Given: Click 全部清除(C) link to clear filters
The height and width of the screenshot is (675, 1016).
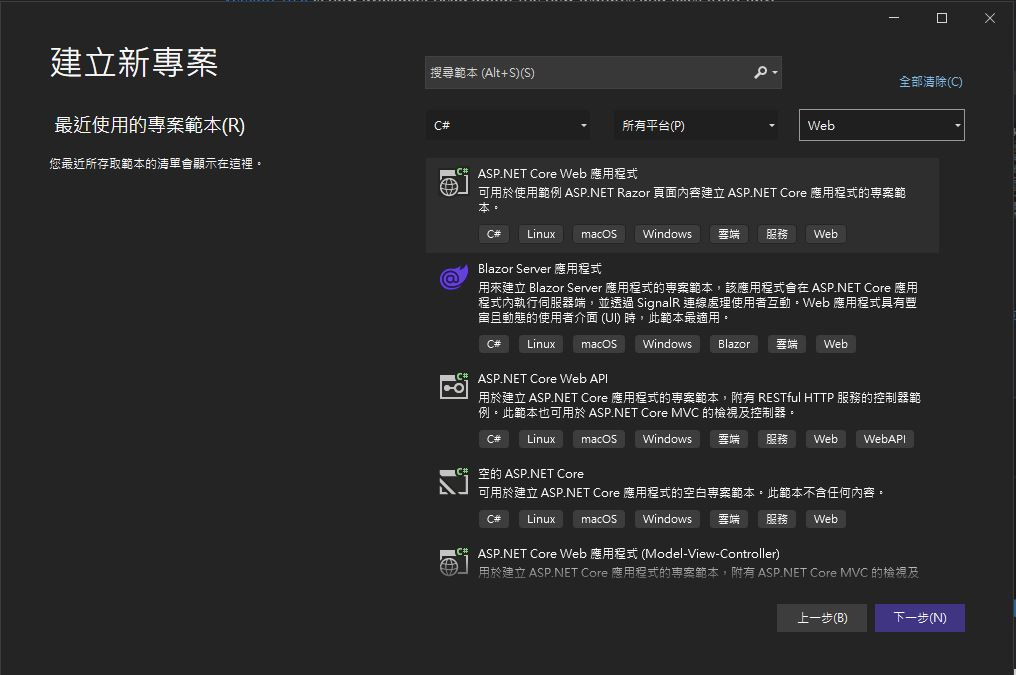Looking at the screenshot, I should click(930, 82).
